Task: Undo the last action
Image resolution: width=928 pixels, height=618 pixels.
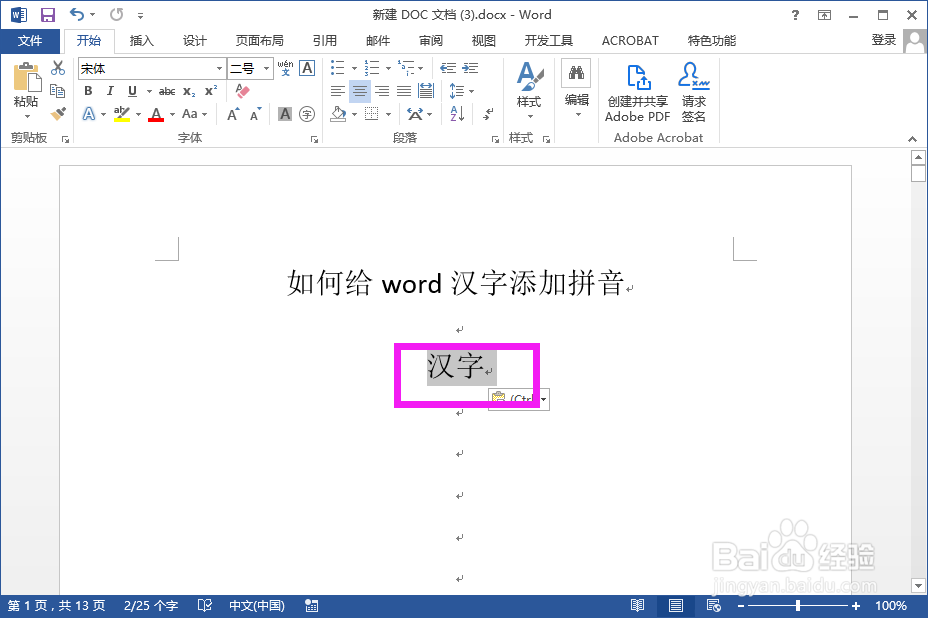Action: [76, 14]
